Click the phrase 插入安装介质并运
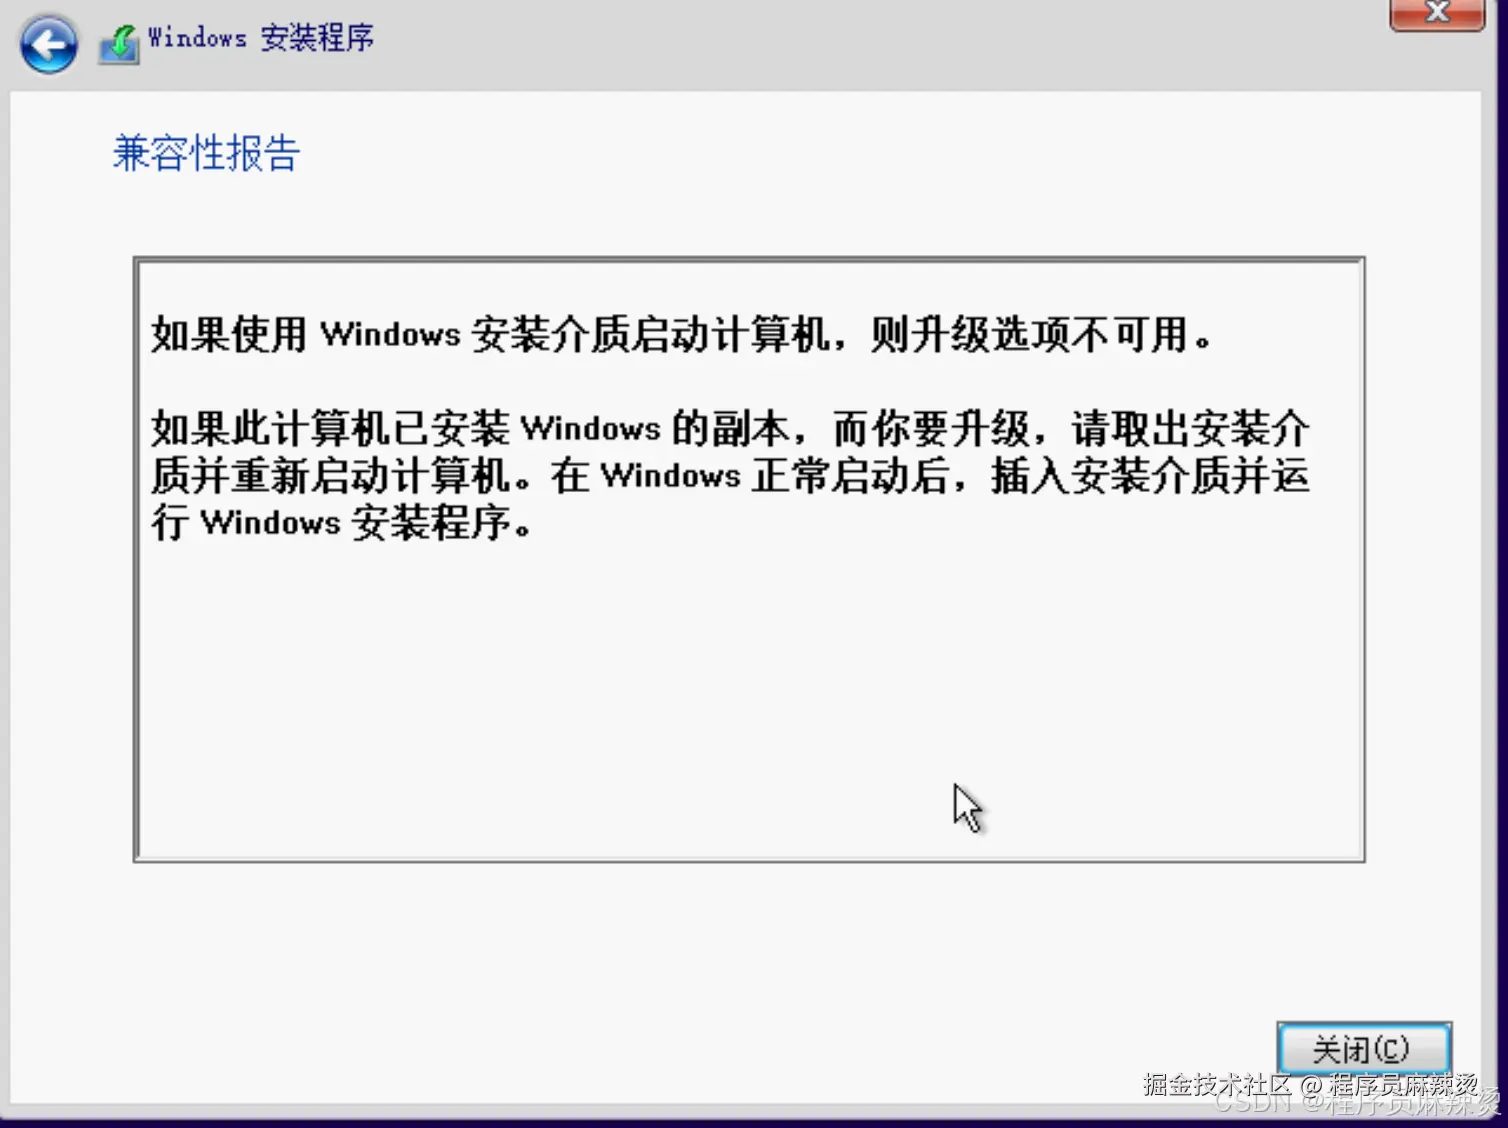This screenshot has height=1128, width=1508. tap(1150, 476)
